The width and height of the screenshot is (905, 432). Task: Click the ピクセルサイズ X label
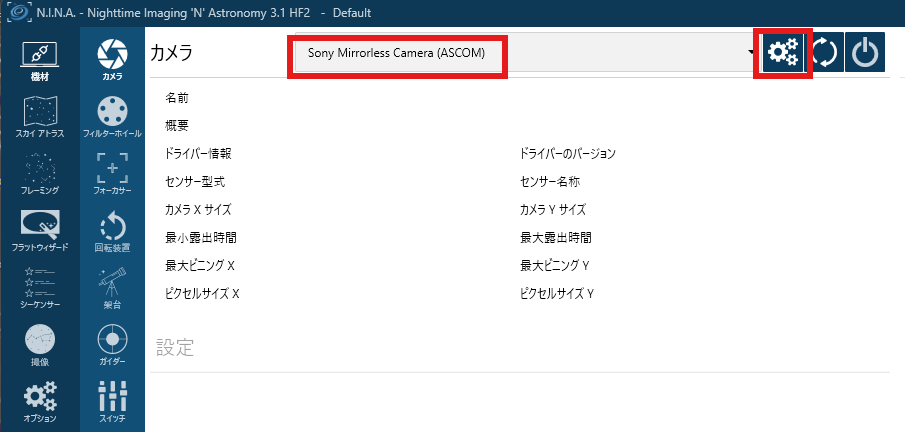click(203, 293)
